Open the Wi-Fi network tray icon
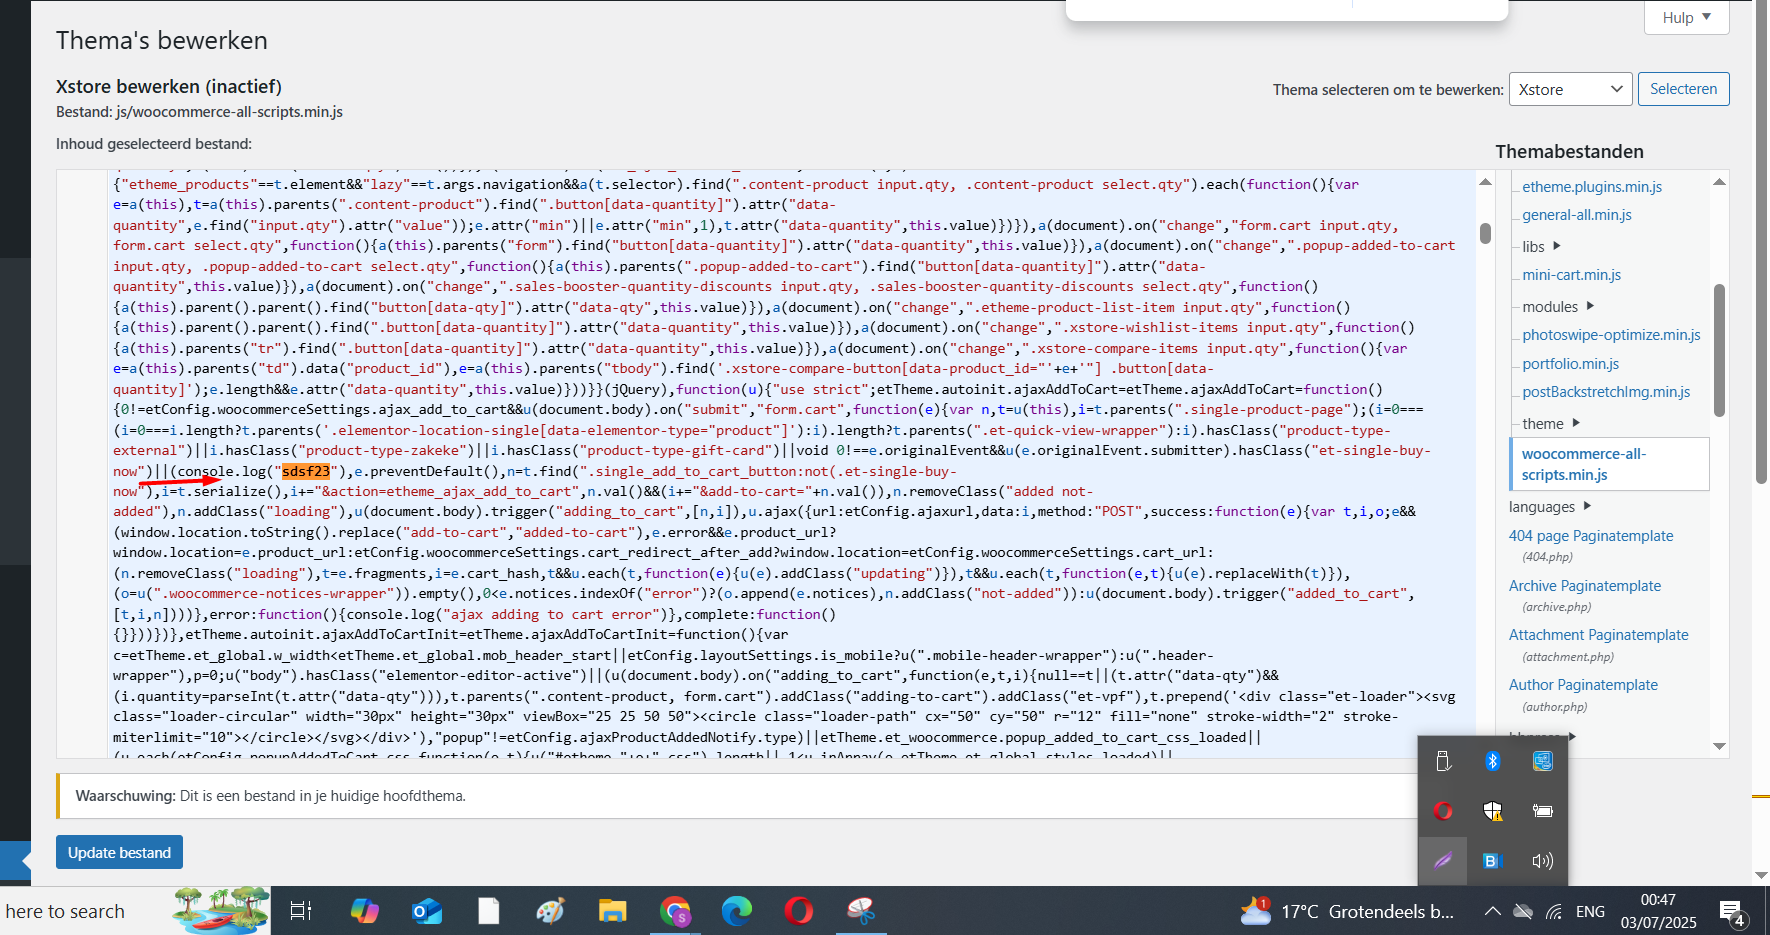This screenshot has width=1770, height=935. coord(1554,911)
